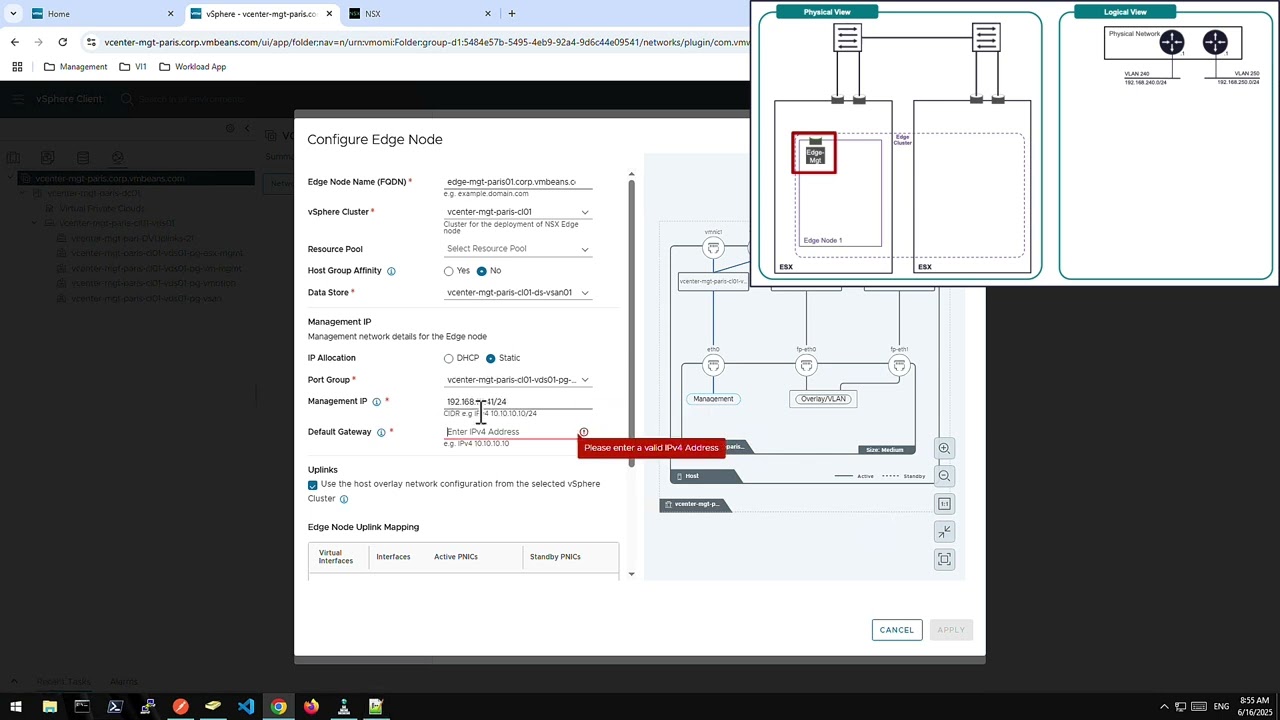Show info for Host Group Affinity

coord(391,271)
